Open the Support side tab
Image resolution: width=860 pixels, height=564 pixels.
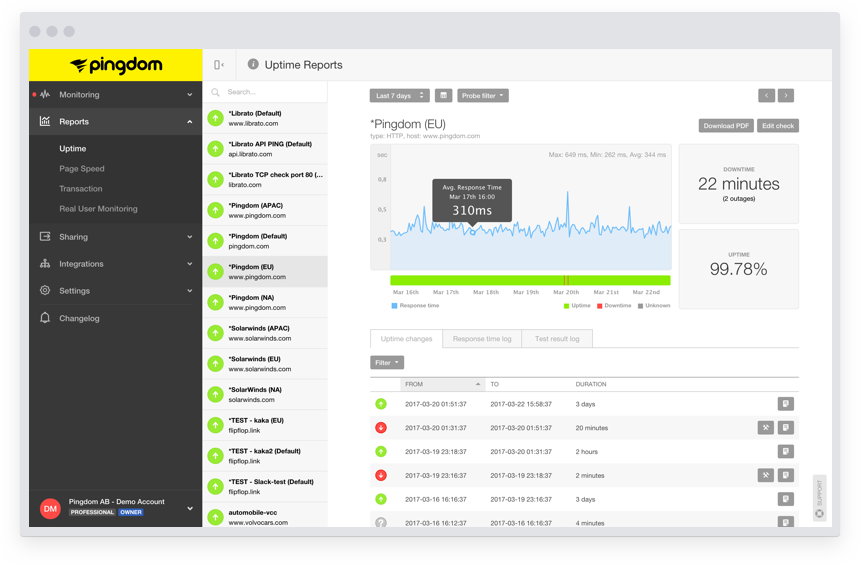tap(819, 498)
